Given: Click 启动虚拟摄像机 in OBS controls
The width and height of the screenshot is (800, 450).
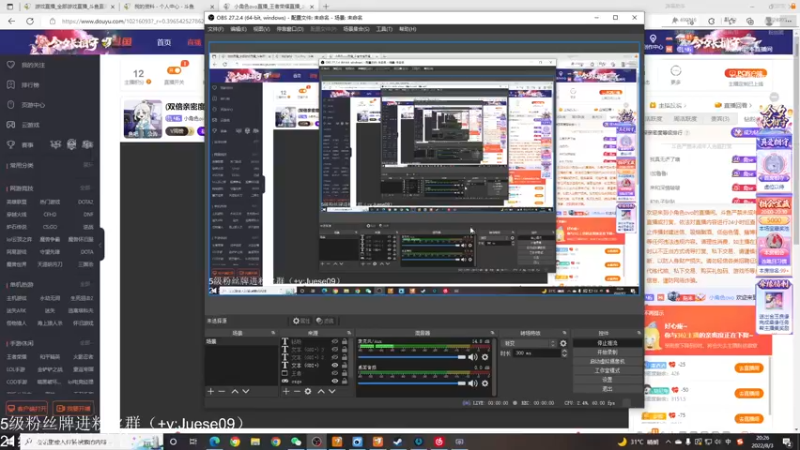Looking at the screenshot, I should pos(607,362).
